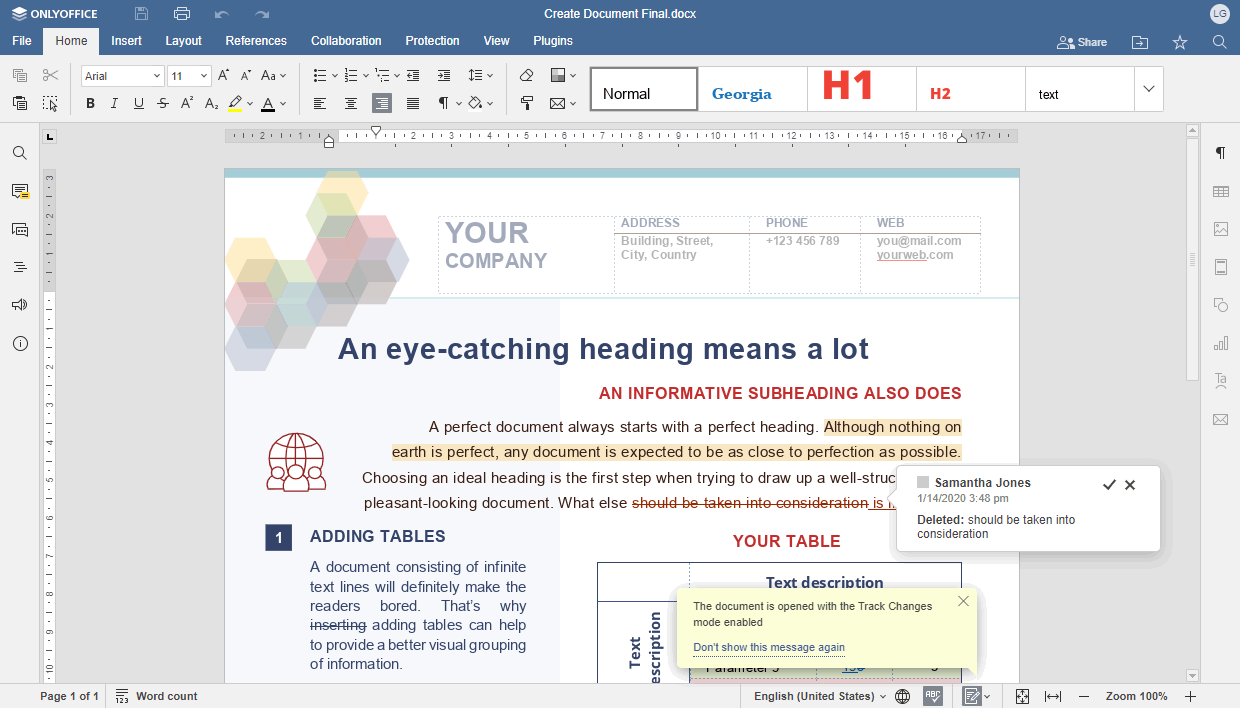The width and height of the screenshot is (1240, 708).
Task: Click the Print icon in title bar
Action: point(181,14)
